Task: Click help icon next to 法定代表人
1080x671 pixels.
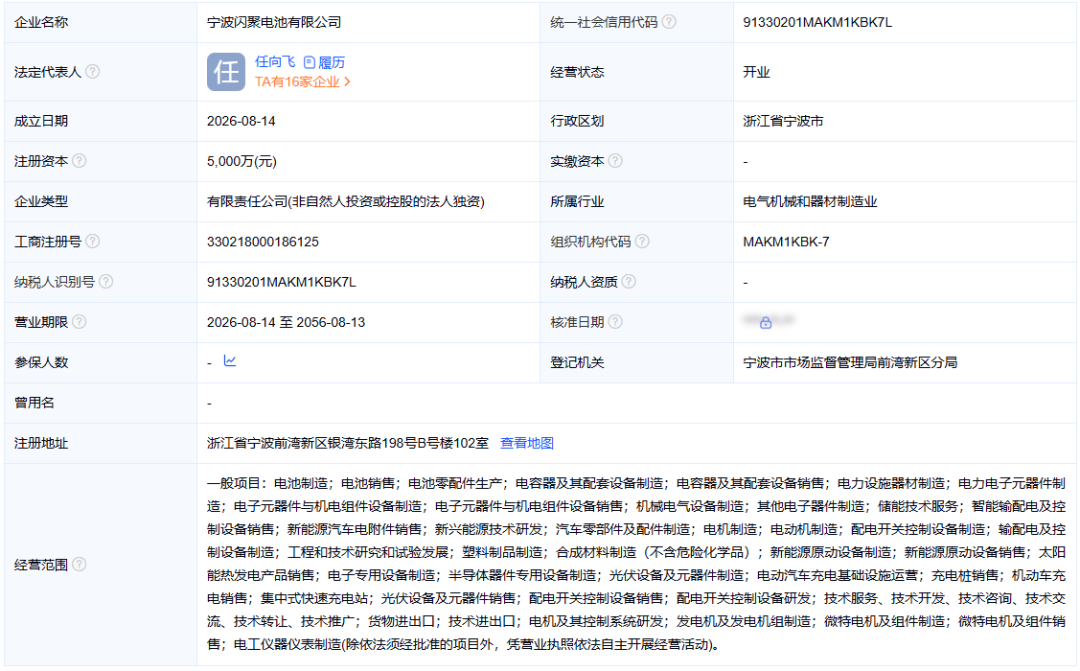Action: click(92, 72)
